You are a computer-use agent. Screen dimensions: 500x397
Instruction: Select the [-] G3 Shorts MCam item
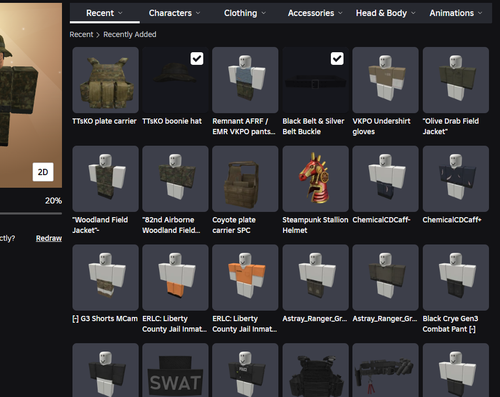tap(105, 277)
